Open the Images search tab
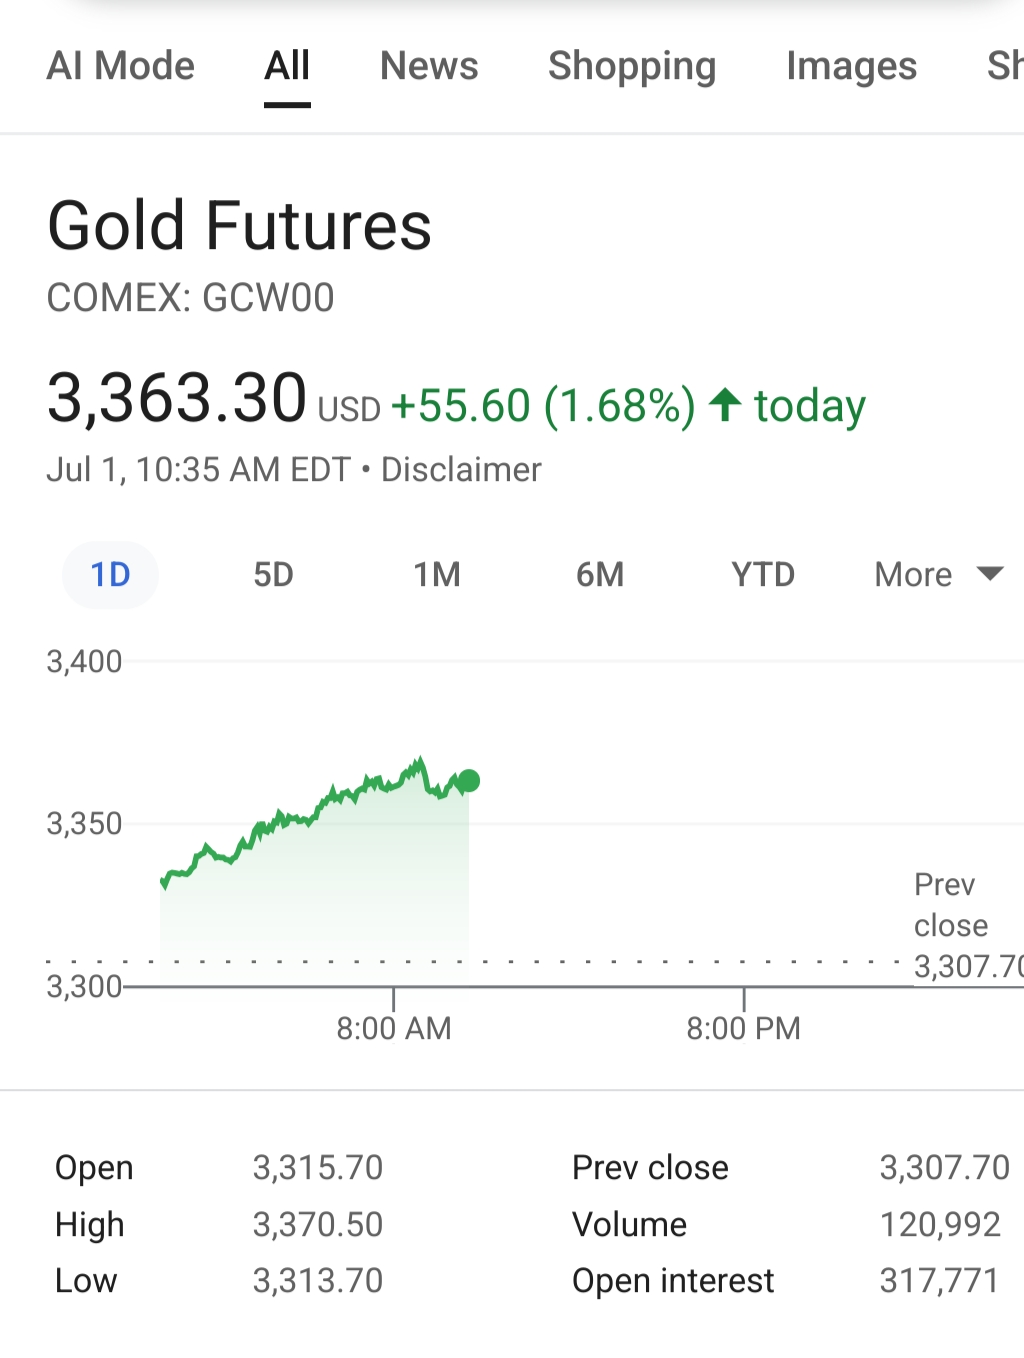 coord(851,66)
